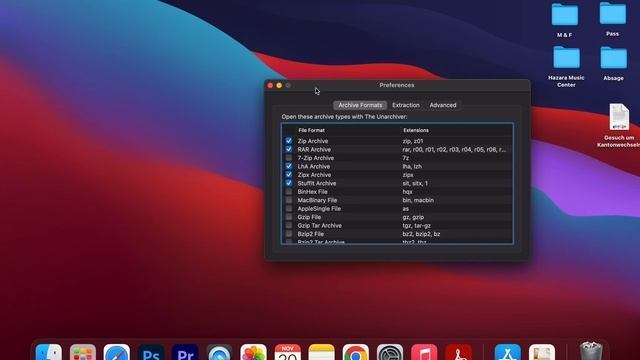Minimize the Preferences window

pyautogui.click(x=279, y=85)
